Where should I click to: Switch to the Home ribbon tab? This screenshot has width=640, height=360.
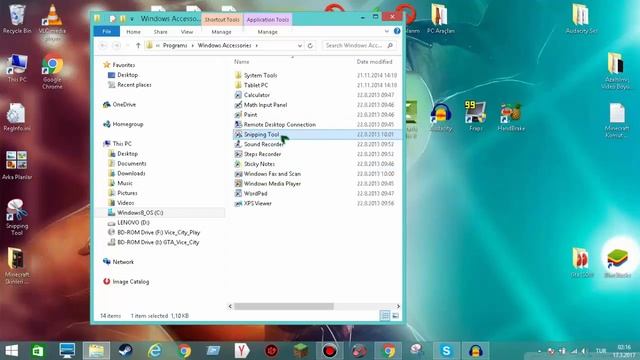[133, 31]
